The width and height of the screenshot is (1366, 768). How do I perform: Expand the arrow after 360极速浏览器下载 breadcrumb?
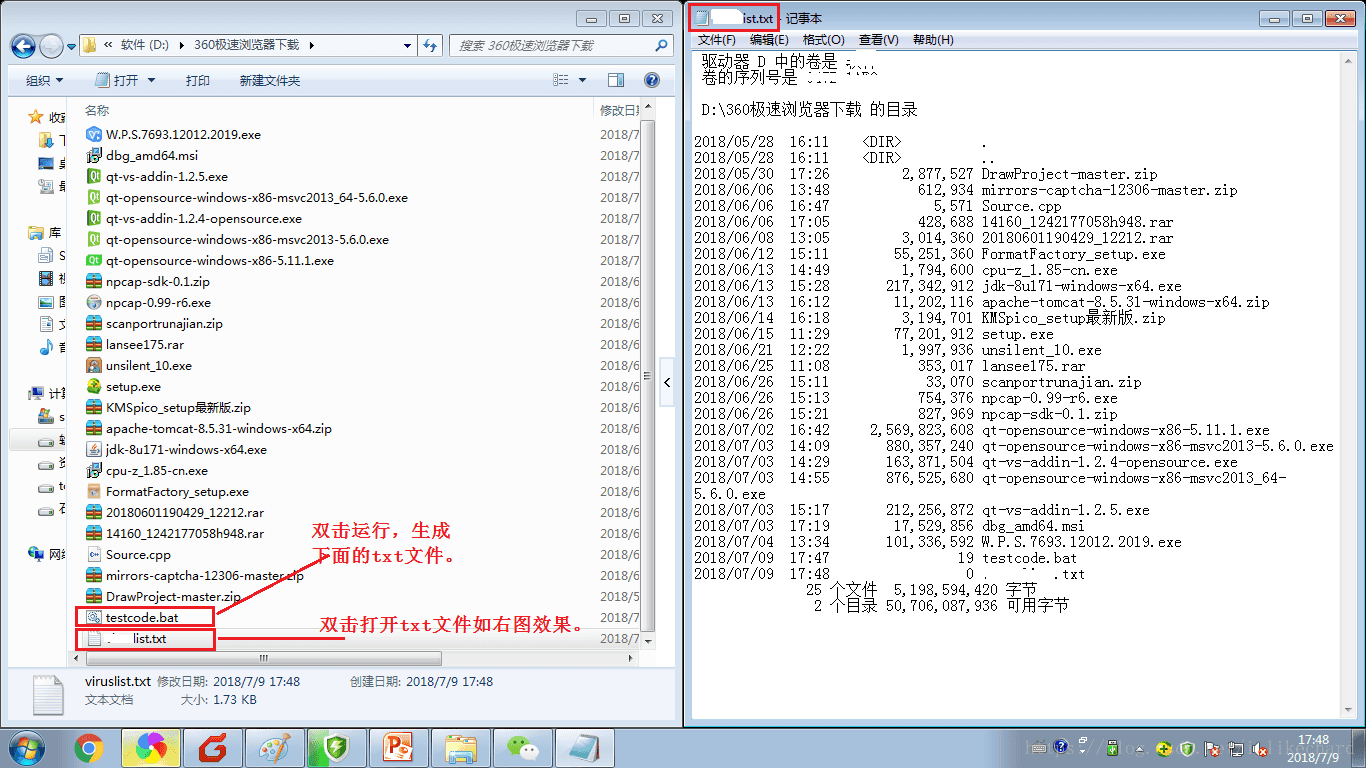311,45
